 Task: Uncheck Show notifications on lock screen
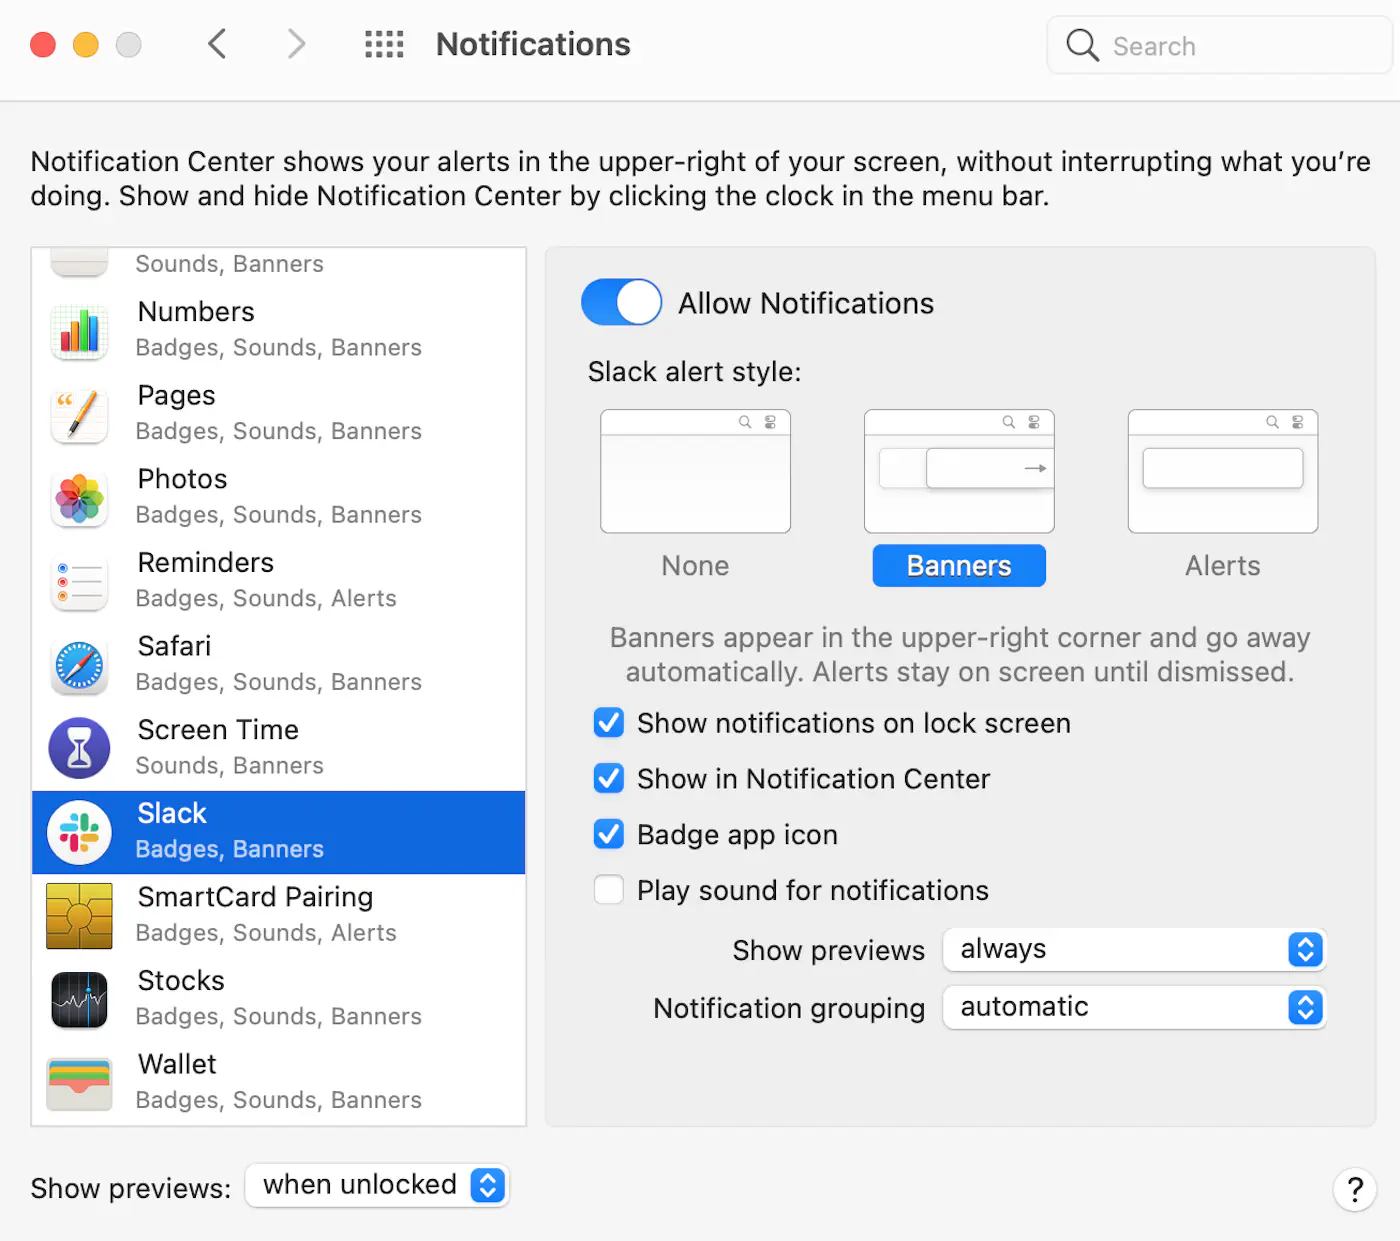click(609, 723)
